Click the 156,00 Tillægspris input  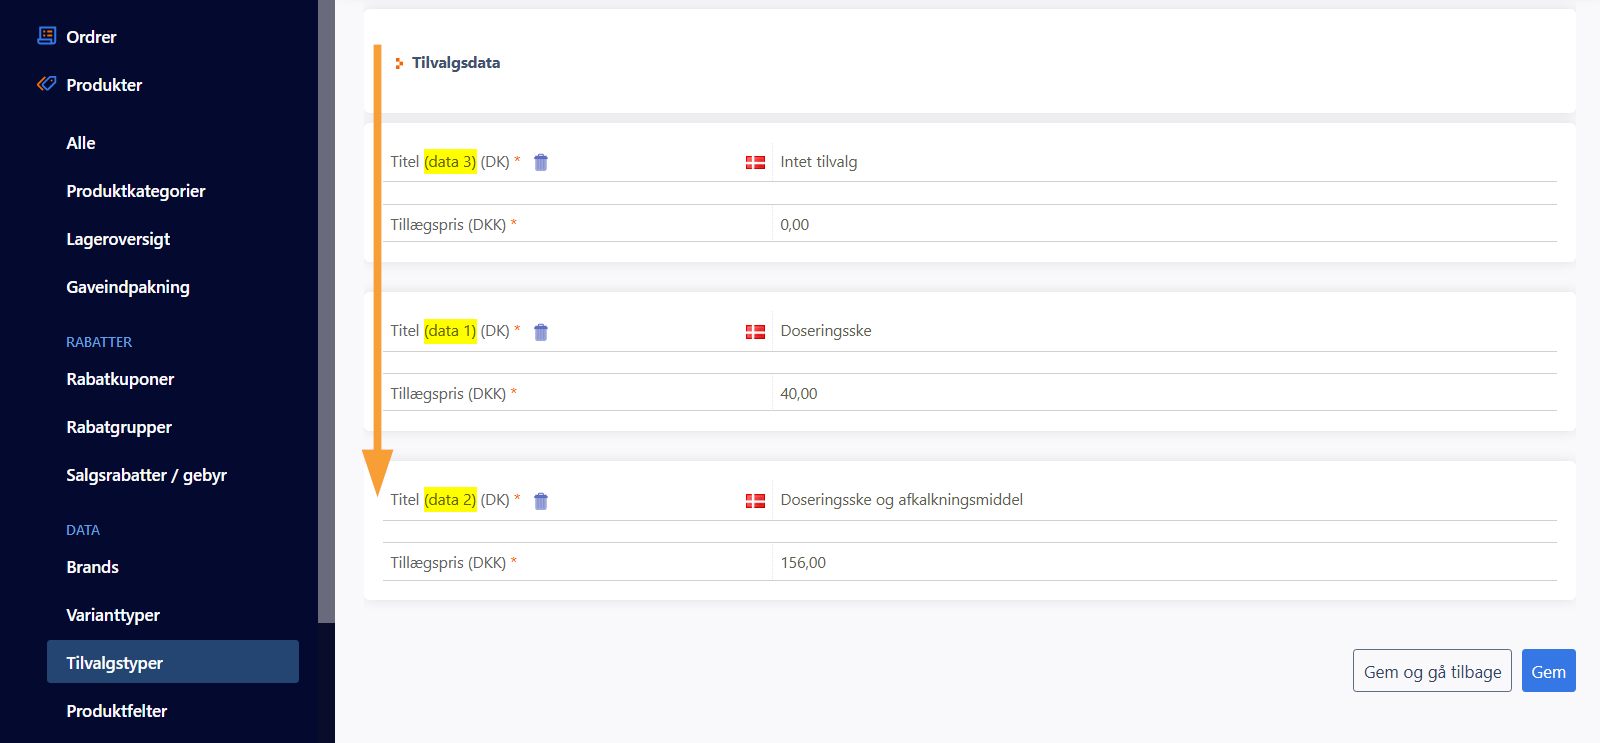pos(1160,563)
